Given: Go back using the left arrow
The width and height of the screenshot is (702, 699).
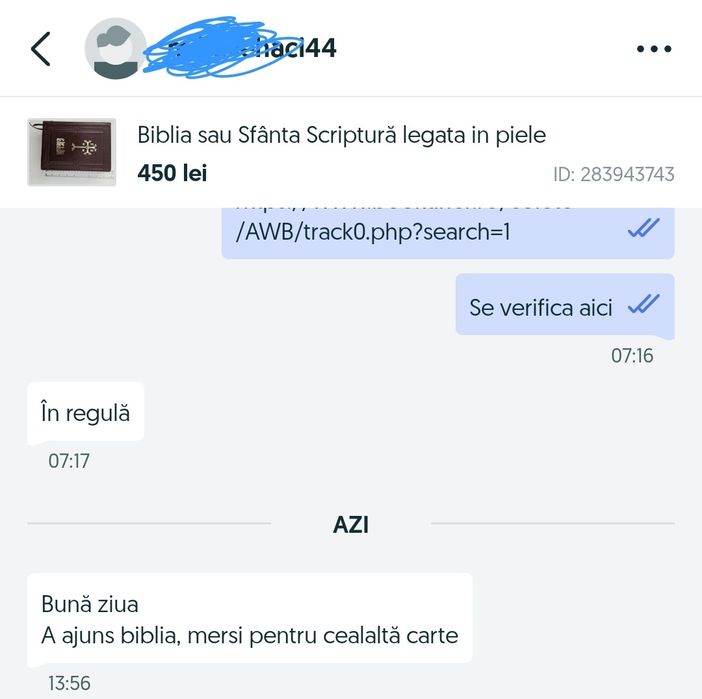Looking at the screenshot, I should coord(41,49).
